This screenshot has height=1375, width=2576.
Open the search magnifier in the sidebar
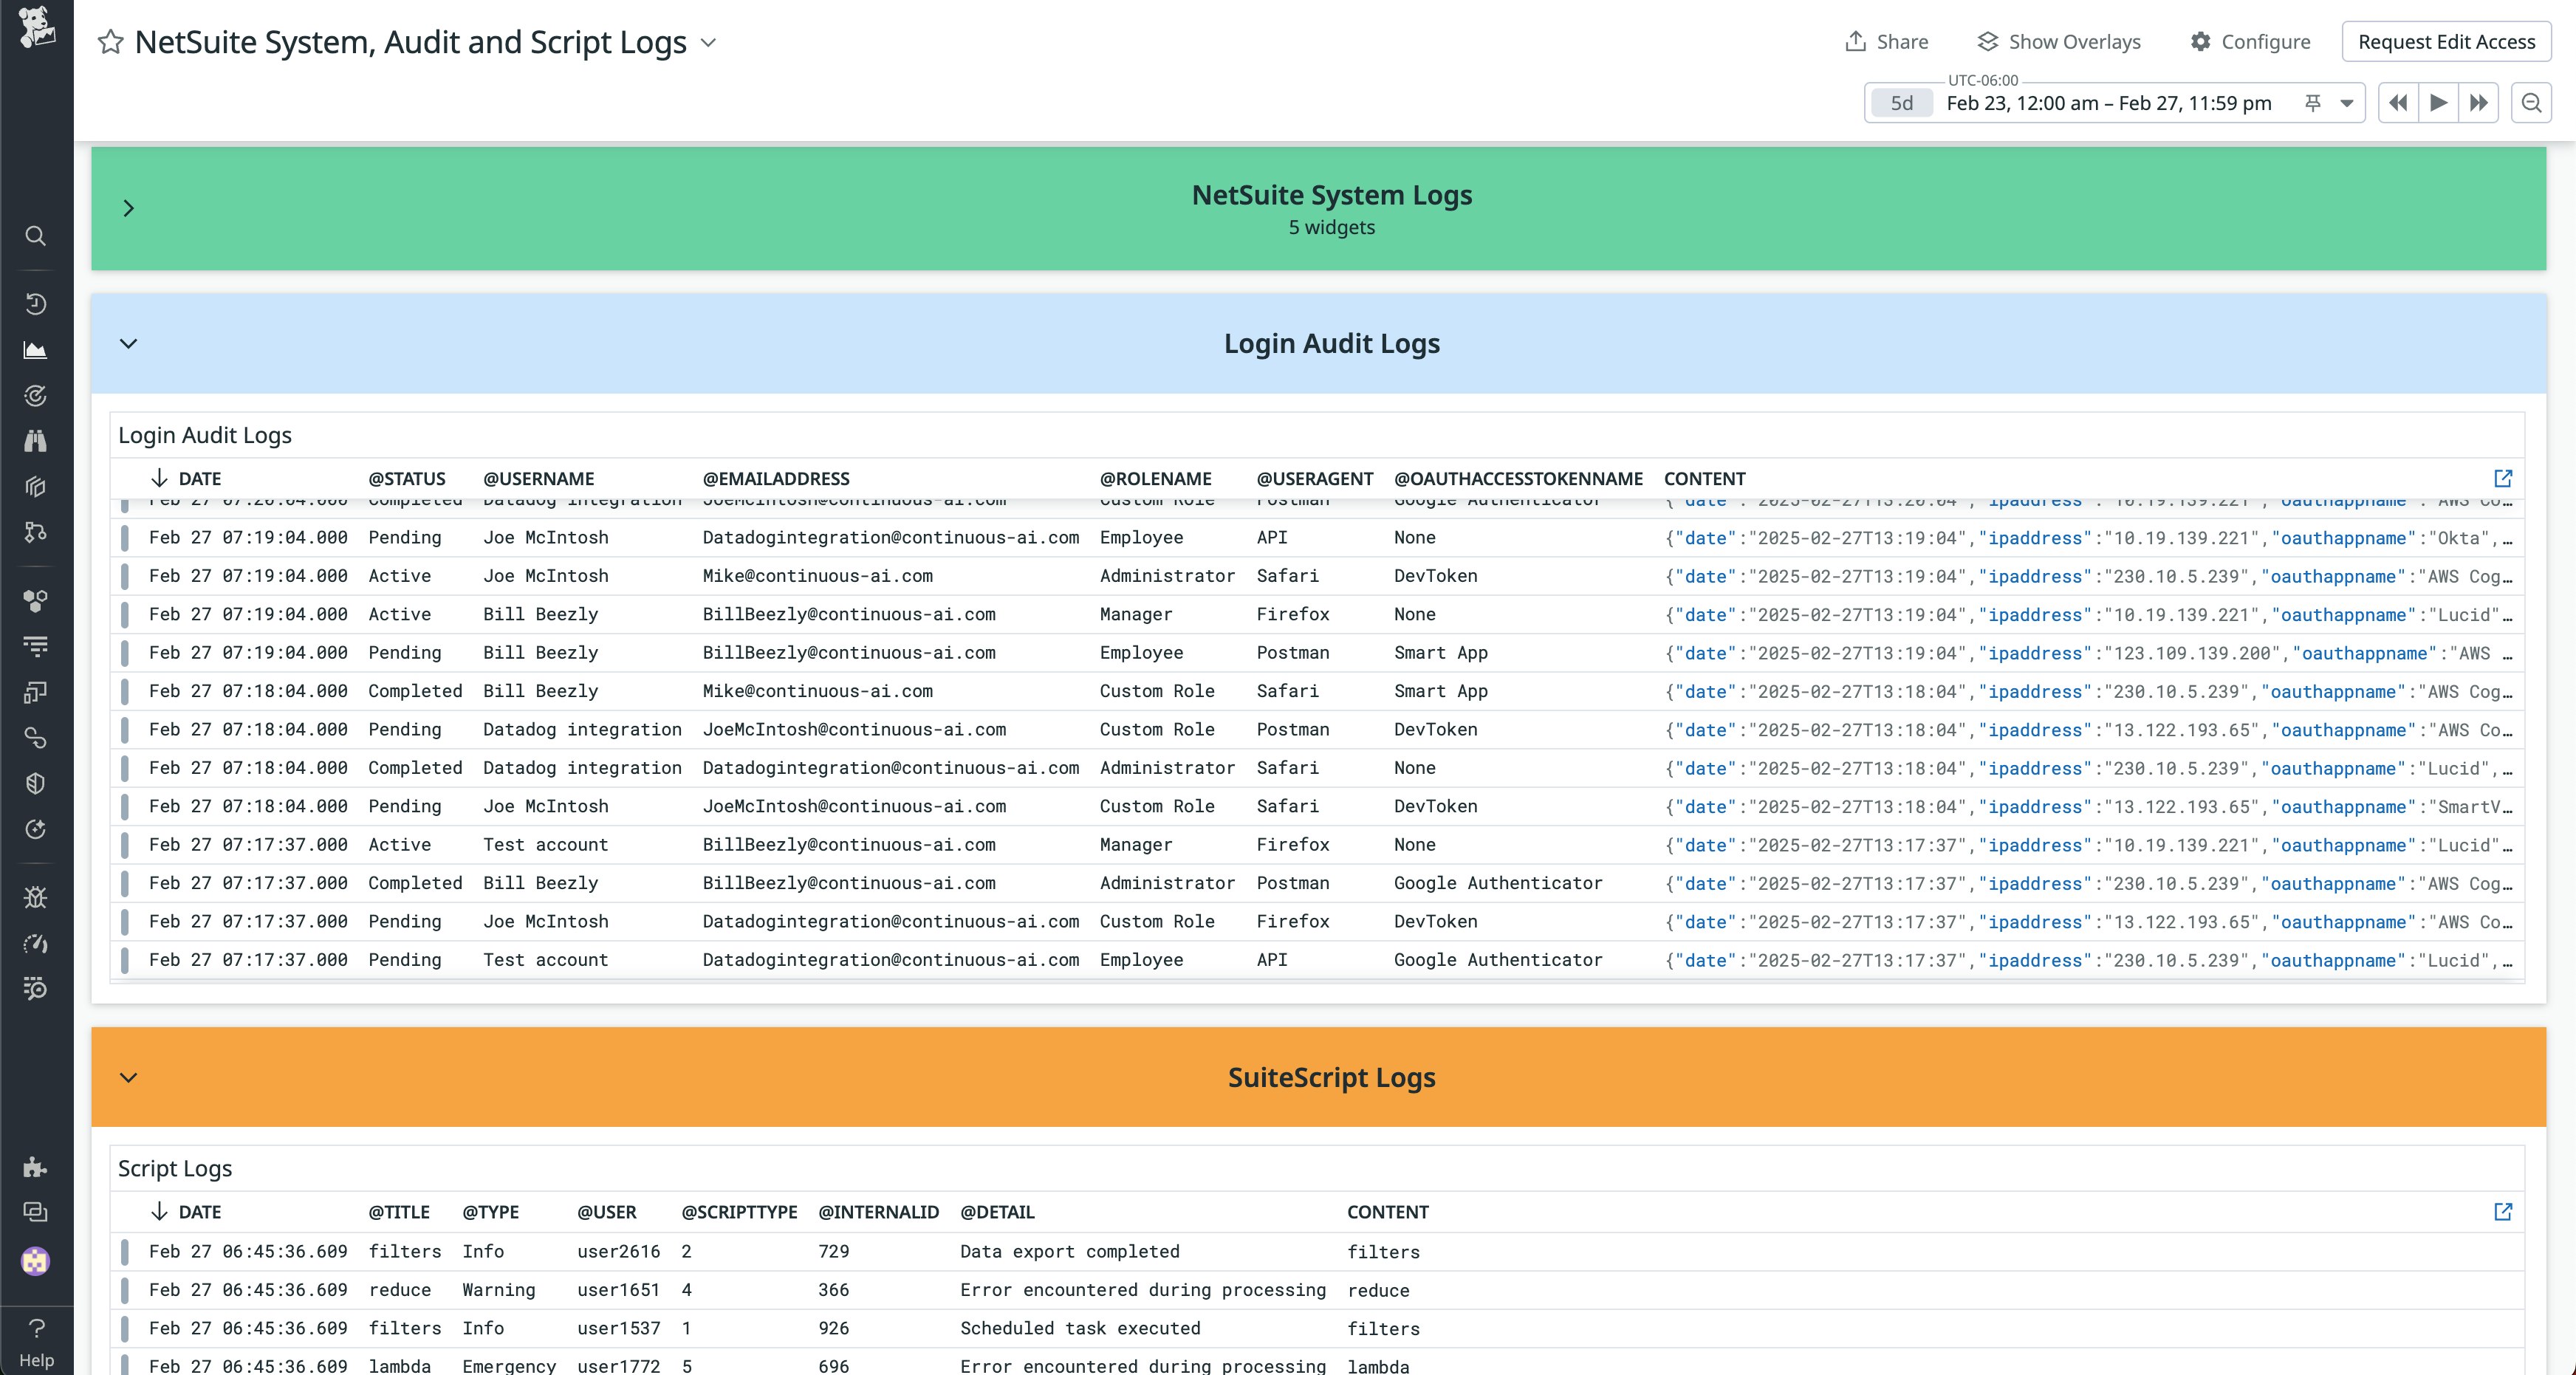click(36, 236)
